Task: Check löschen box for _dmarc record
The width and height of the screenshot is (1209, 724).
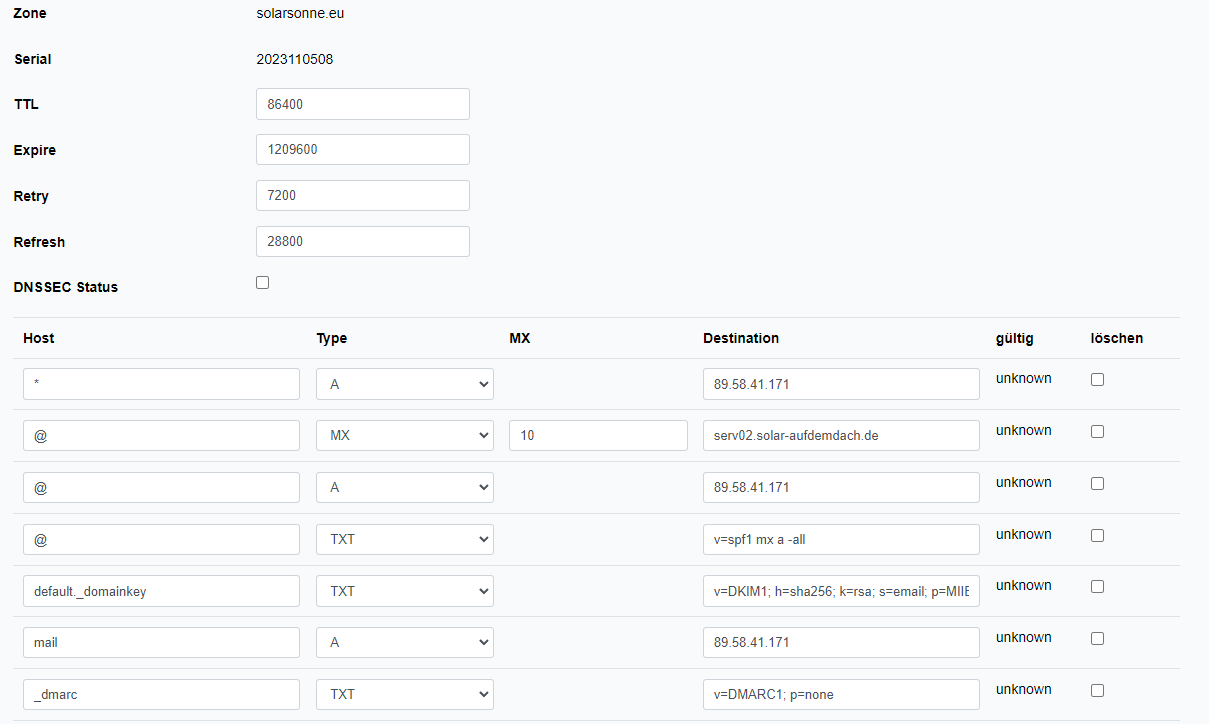Action: tap(1097, 691)
